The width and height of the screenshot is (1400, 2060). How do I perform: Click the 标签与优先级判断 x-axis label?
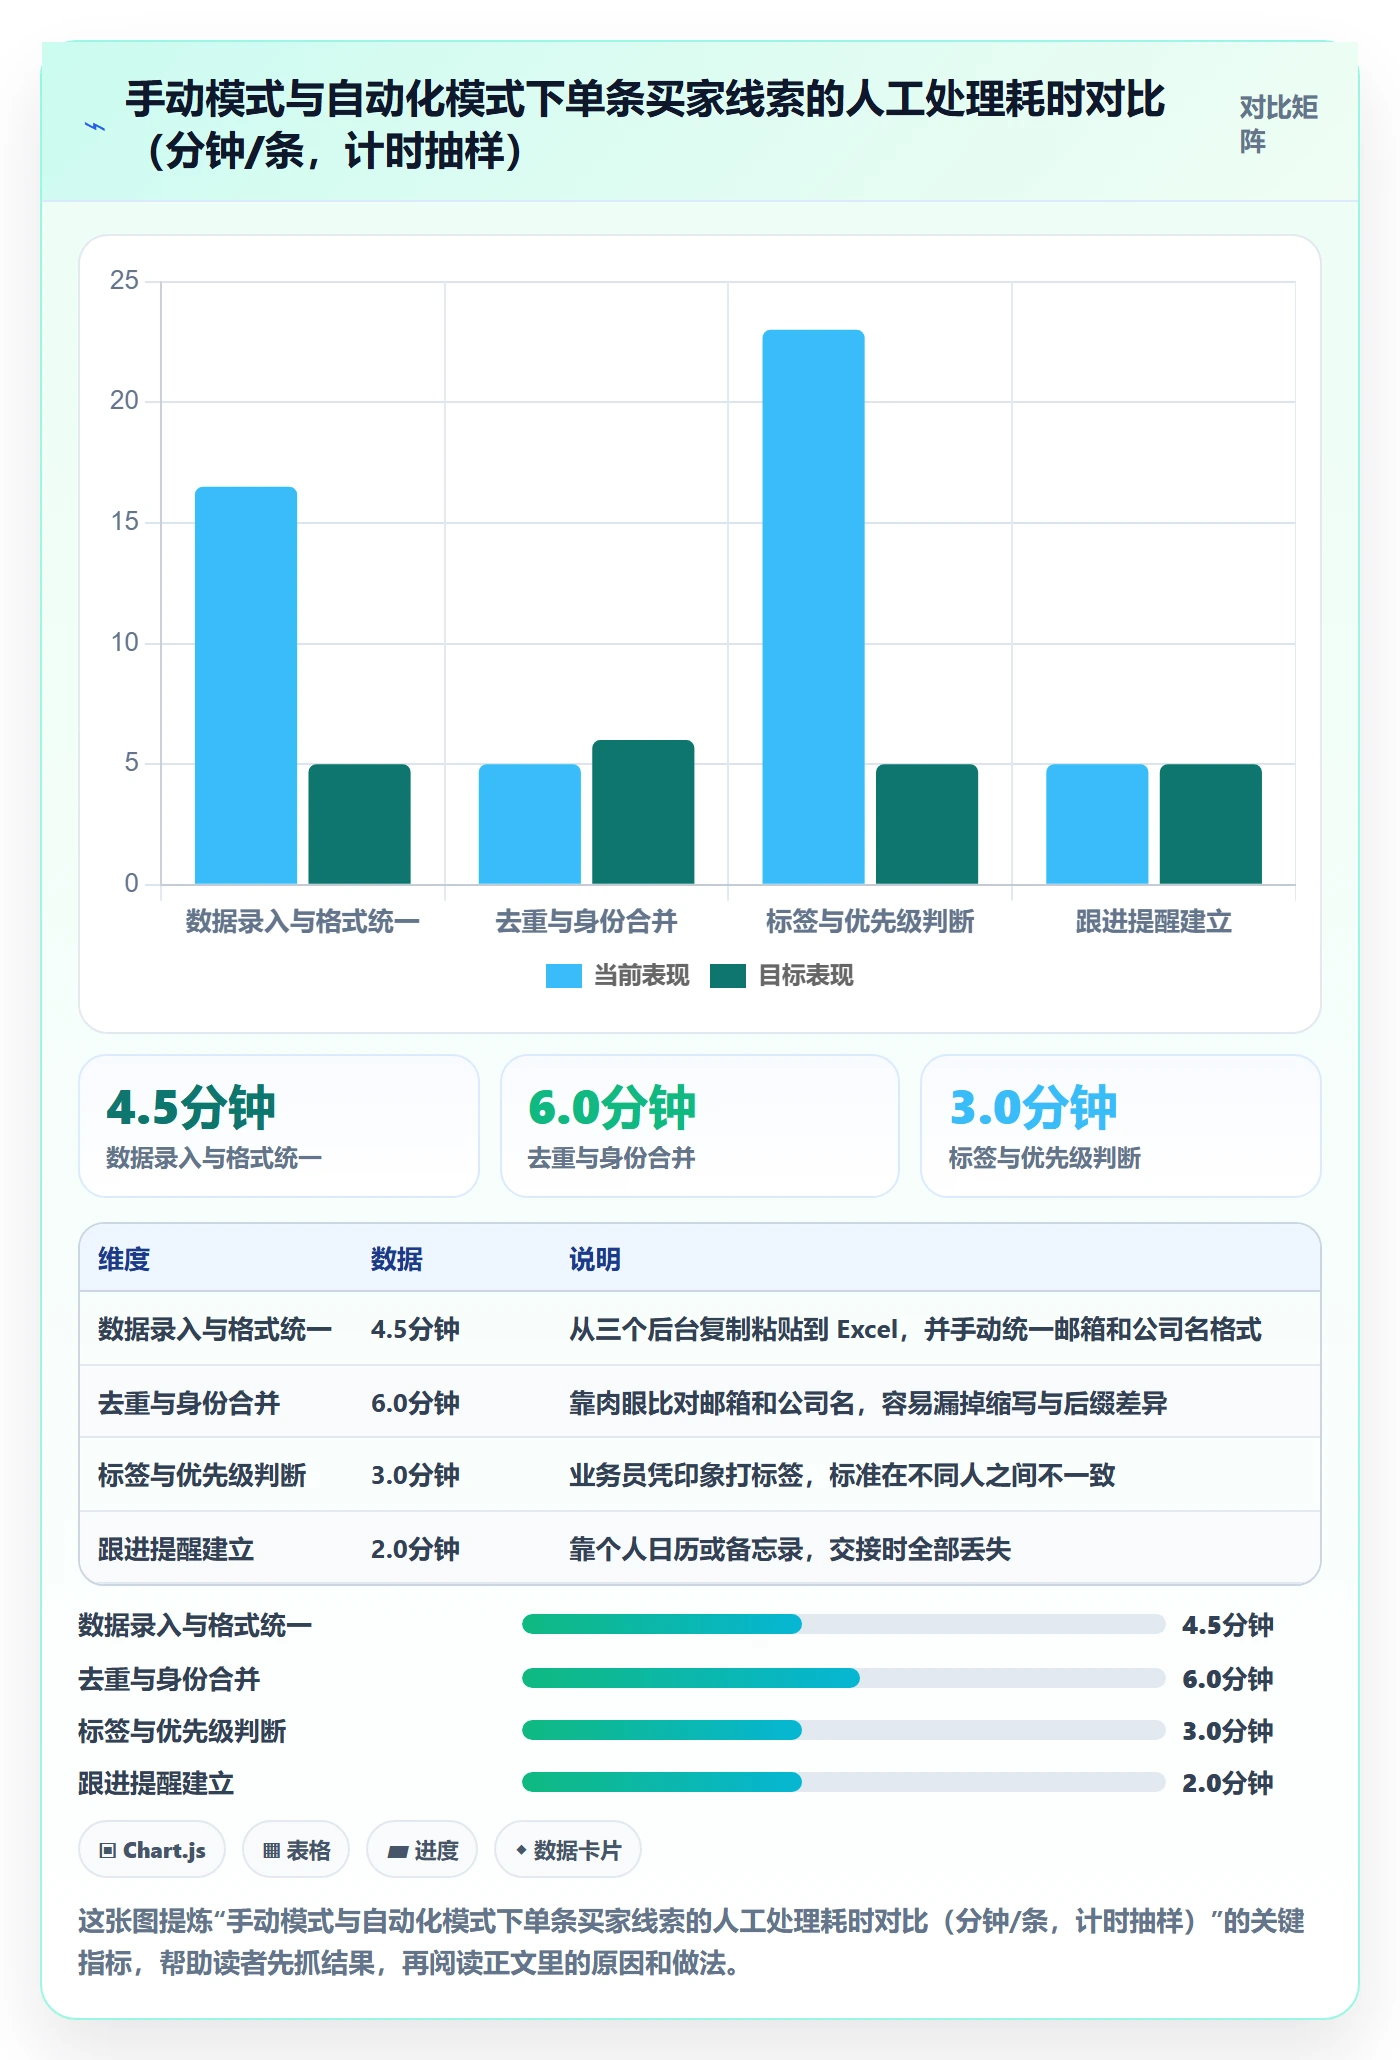870,921
